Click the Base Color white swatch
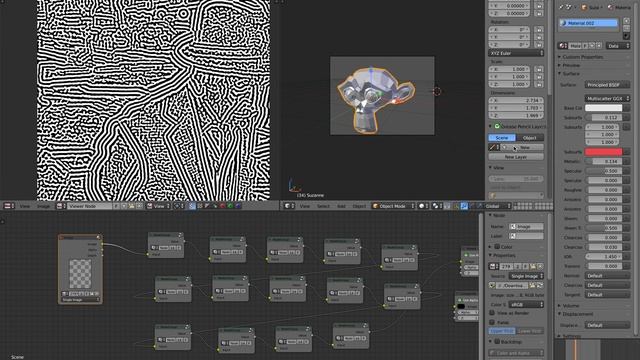This screenshot has width=640, height=360. (603, 108)
